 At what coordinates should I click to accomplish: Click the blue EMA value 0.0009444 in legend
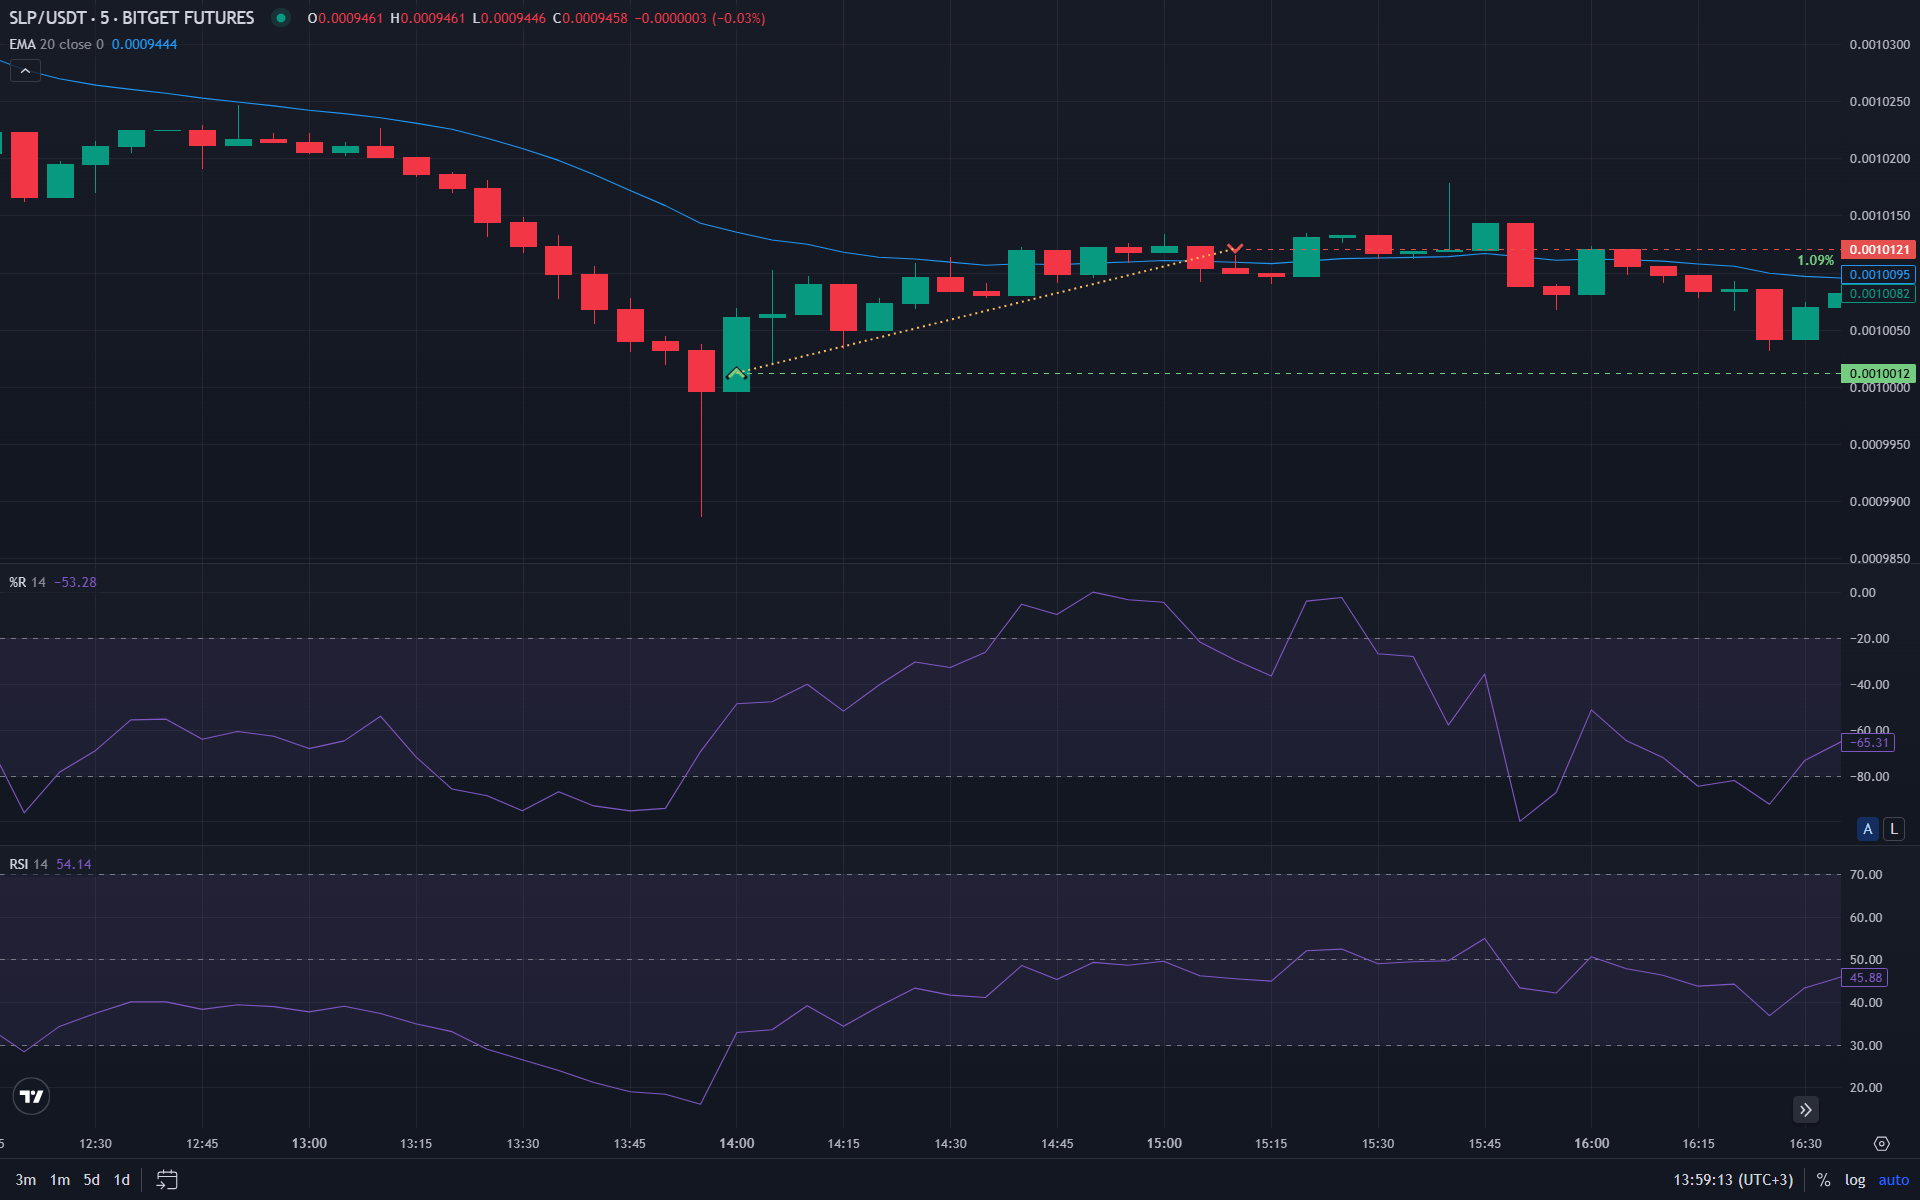(145, 44)
